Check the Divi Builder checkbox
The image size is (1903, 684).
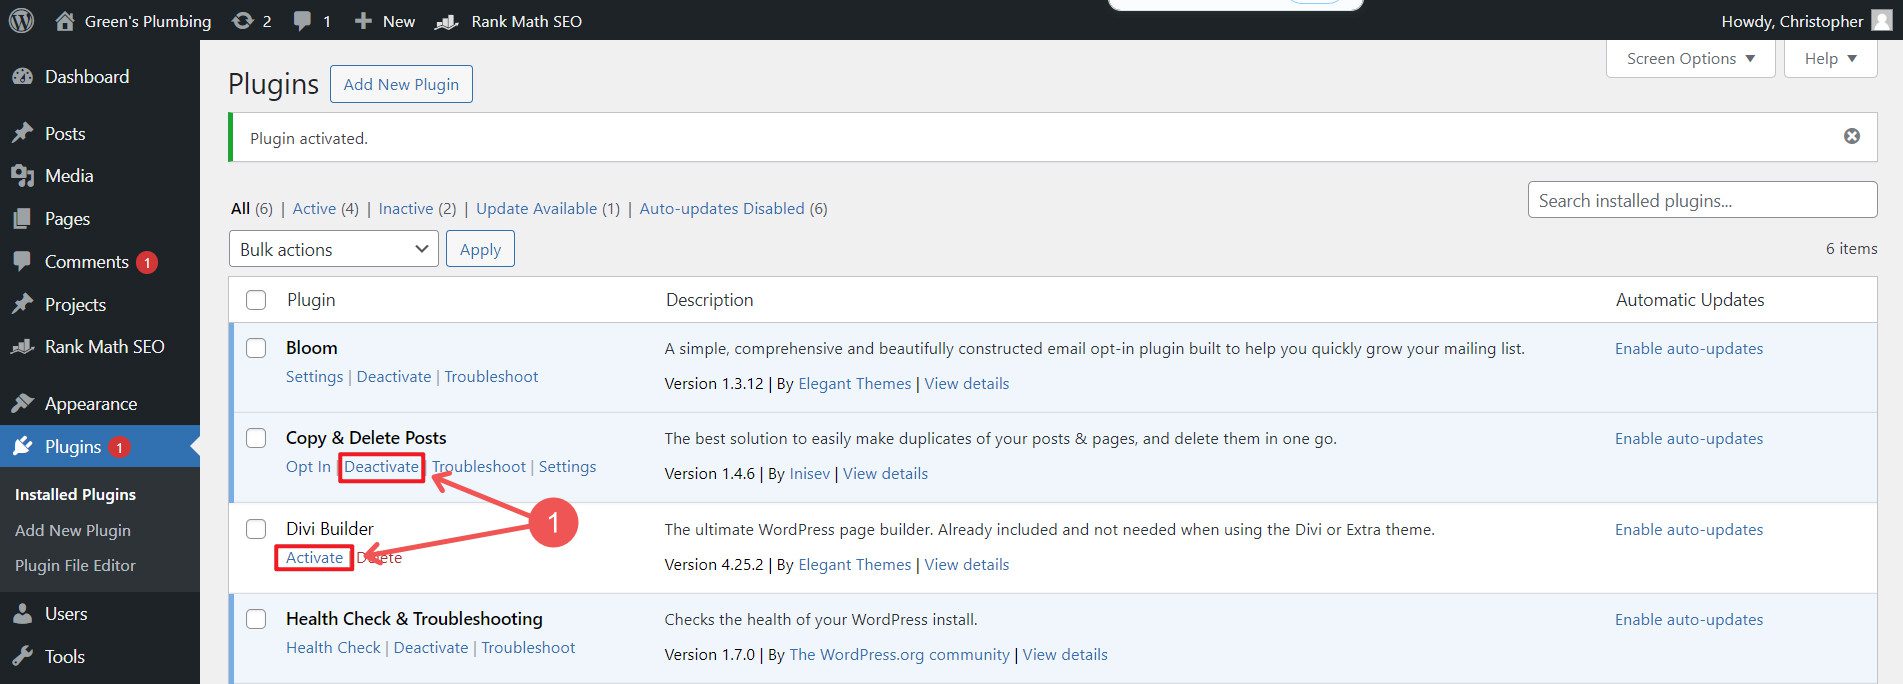[x=256, y=529]
